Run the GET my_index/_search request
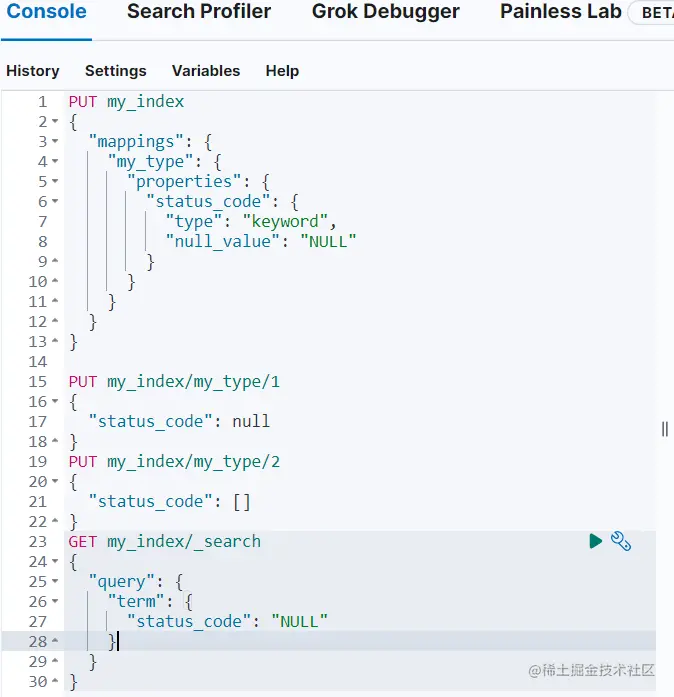 coord(596,541)
